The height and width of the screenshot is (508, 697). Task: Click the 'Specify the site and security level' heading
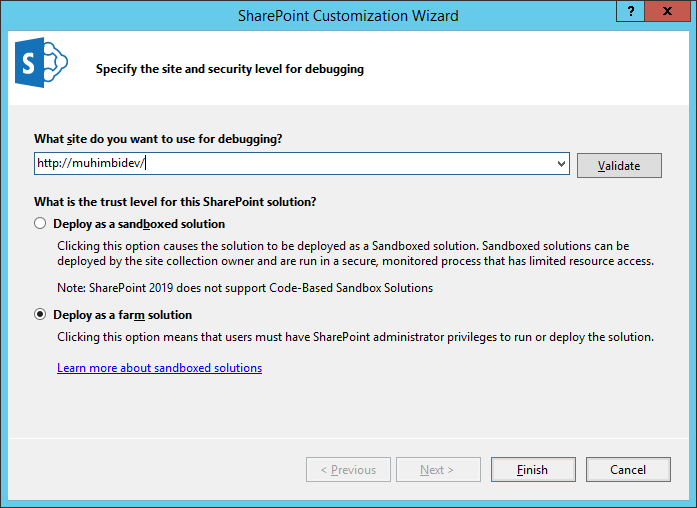(230, 69)
